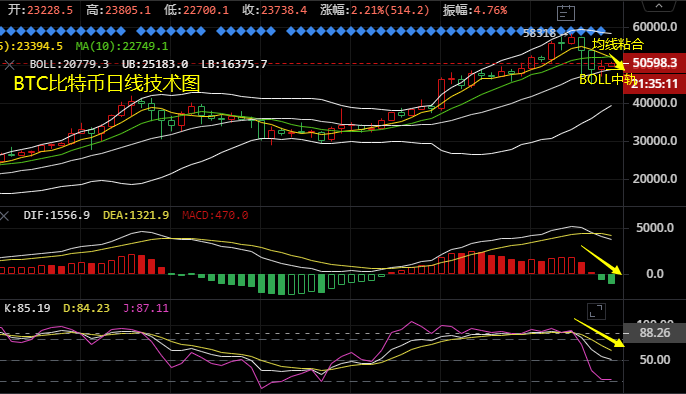The width and height of the screenshot is (686, 394).
Task: Collapse the panel with the top chevron
Action: coord(659,6)
